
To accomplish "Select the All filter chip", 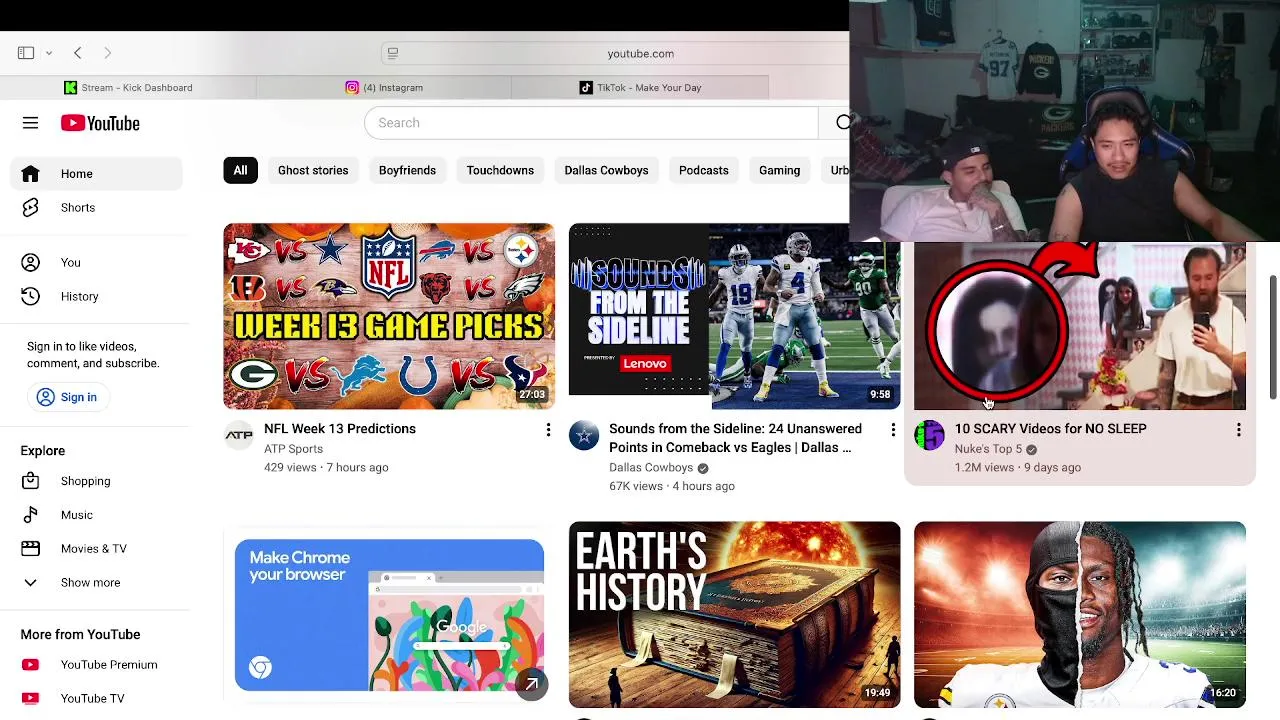I will point(240,170).
